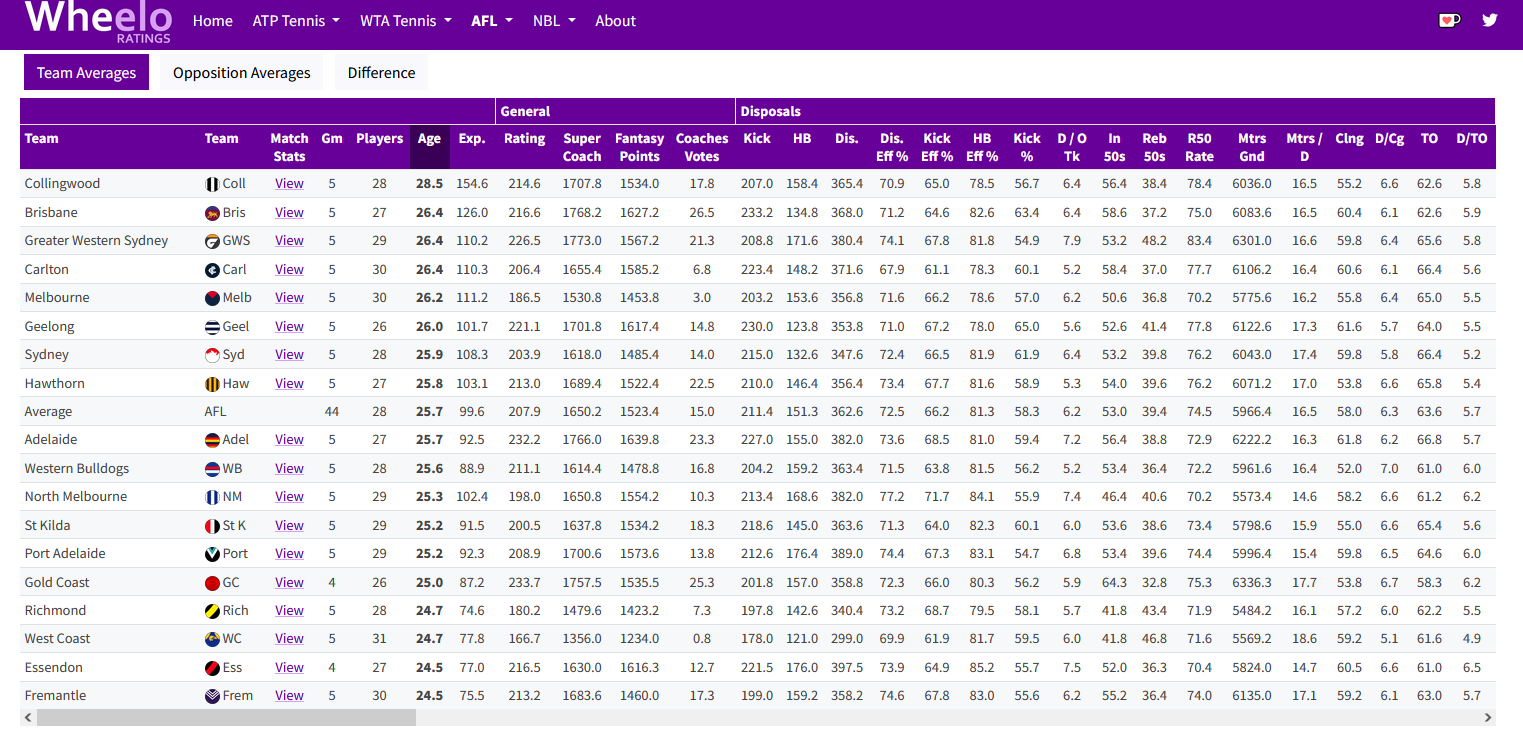This screenshot has height=731, width=1523.
Task: Click the scrollbar right arrow
Action: [1488, 717]
